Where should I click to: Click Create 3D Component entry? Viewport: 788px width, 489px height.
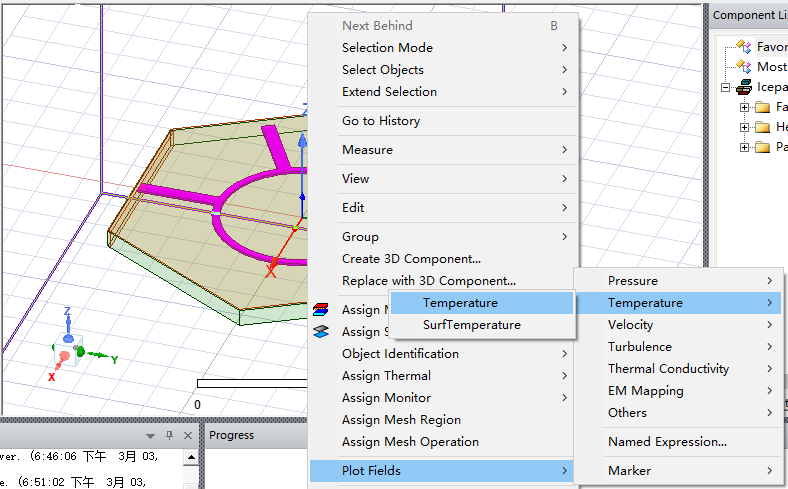pos(411,259)
